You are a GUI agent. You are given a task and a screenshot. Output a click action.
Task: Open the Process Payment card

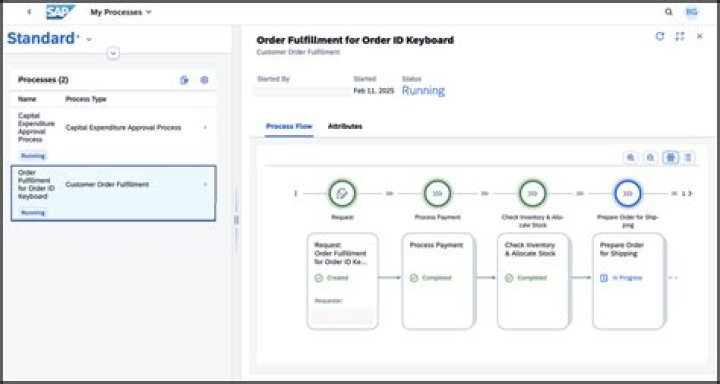(438, 281)
